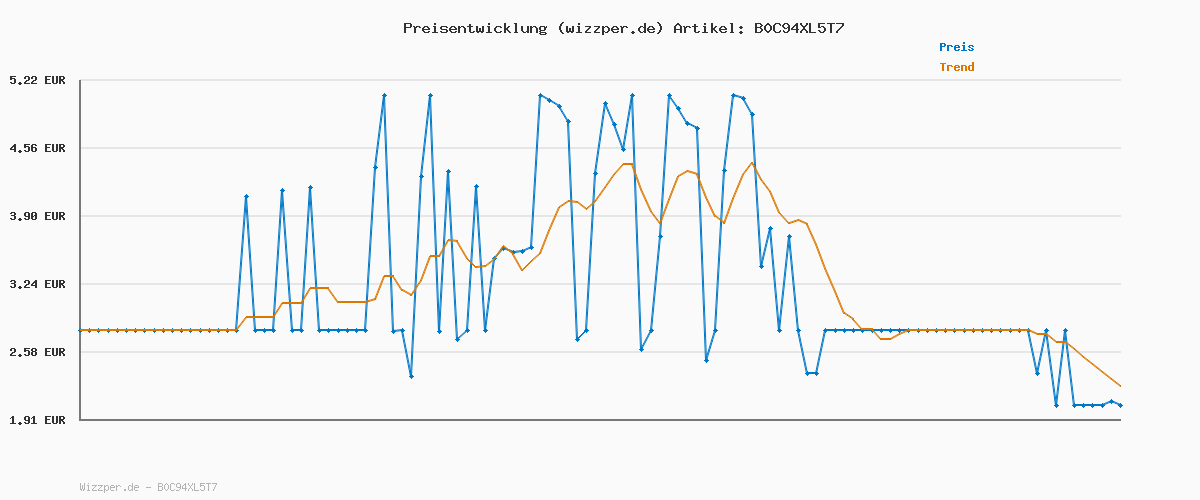Click the chart title Preisentwicklung text
This screenshot has width=1200, height=500.
475,28
